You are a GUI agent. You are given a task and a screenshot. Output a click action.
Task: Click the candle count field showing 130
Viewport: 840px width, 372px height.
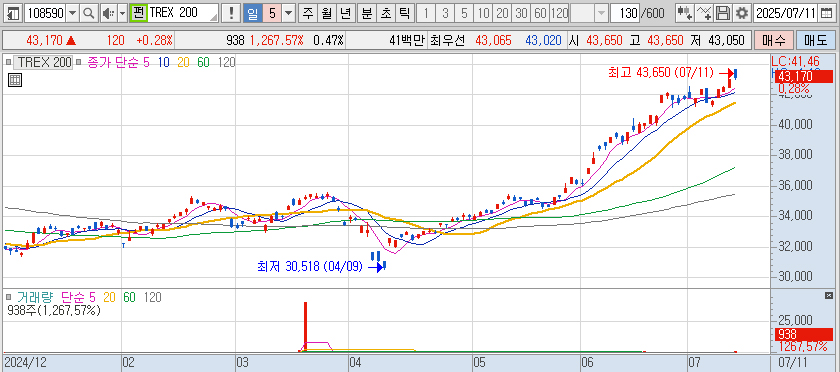tap(625, 13)
